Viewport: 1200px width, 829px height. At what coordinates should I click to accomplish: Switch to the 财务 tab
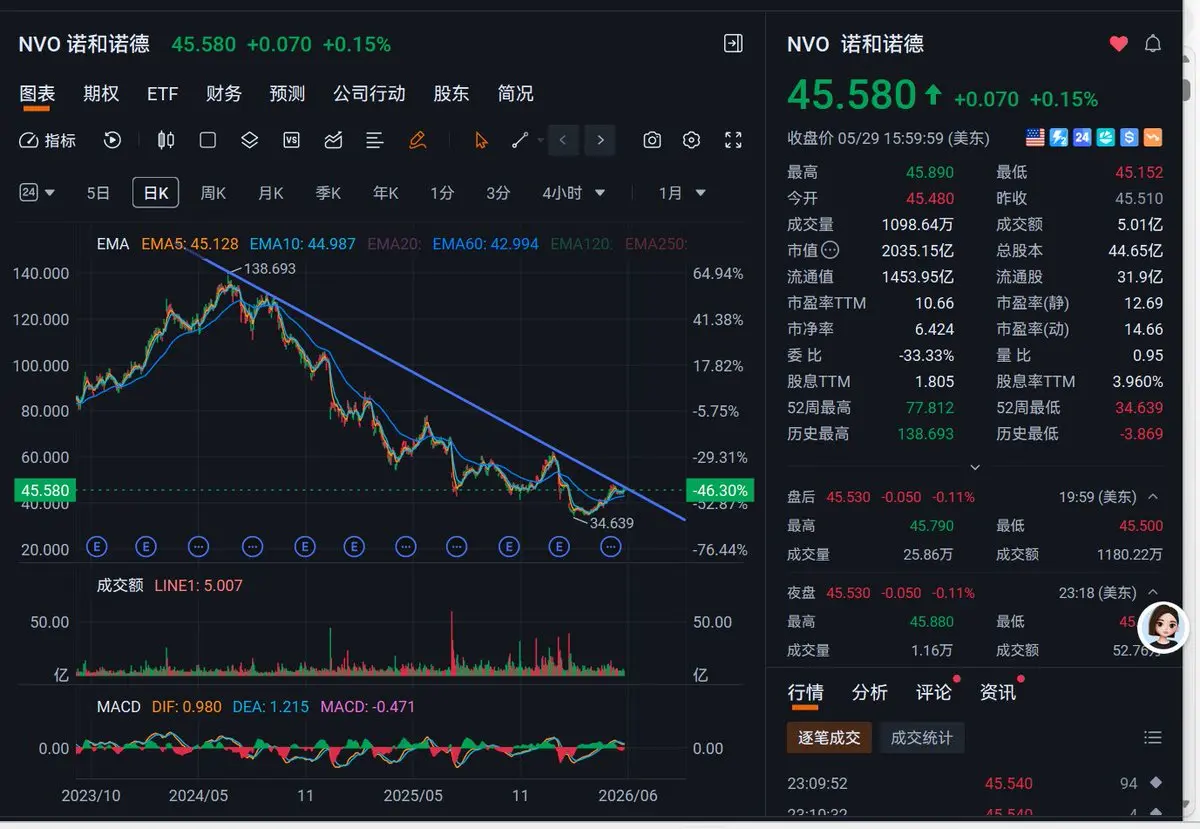[x=224, y=94]
